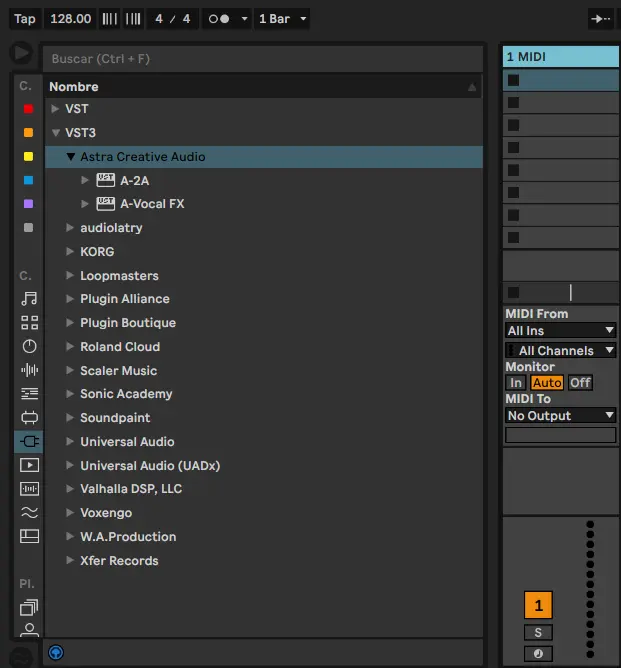The height and width of the screenshot is (668, 621).
Task: Expand the Roland Cloud folder
Action: click(70, 346)
